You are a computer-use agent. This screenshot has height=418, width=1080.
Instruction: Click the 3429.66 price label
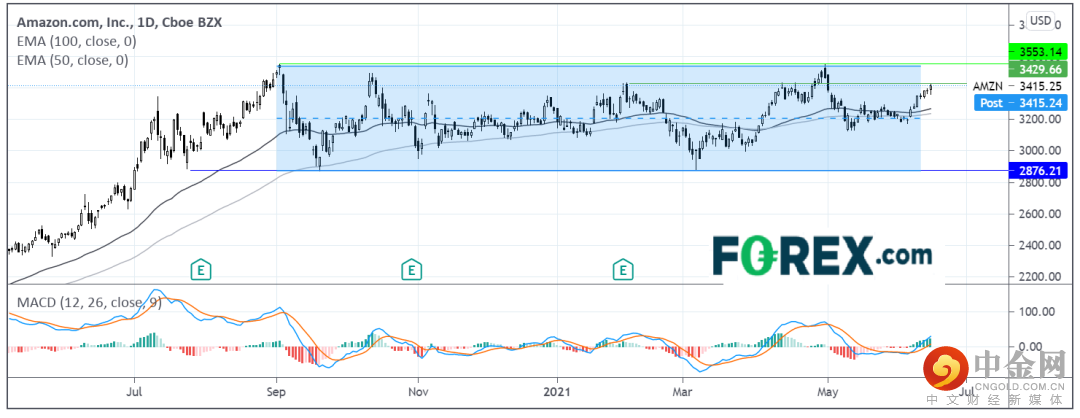[x=1037, y=70]
